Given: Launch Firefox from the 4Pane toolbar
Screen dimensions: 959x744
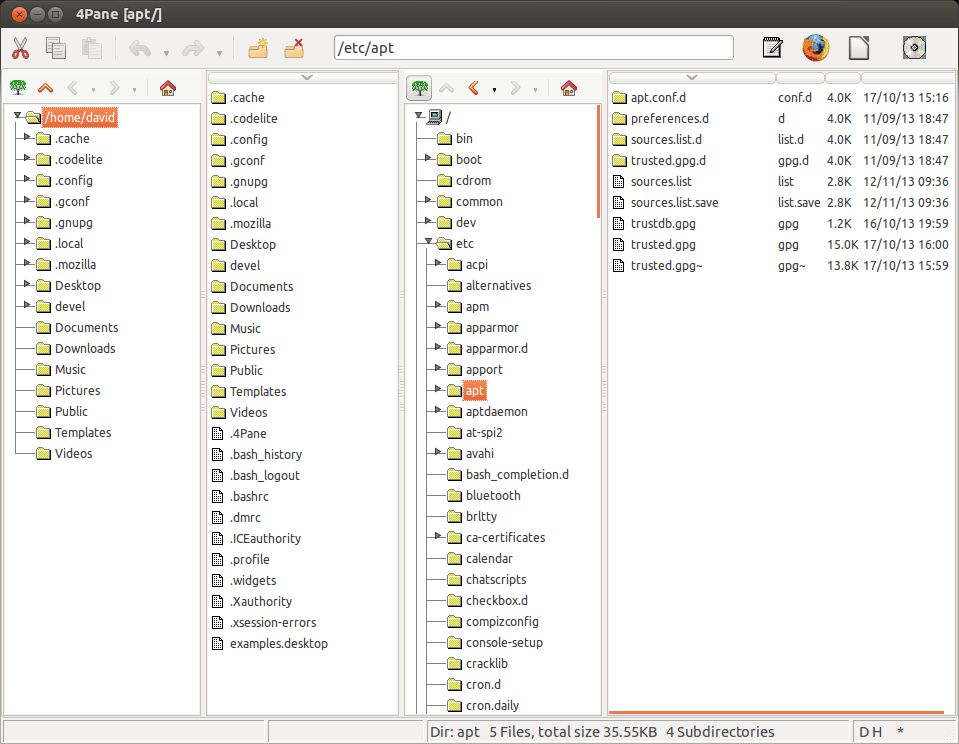Looking at the screenshot, I should click(816, 47).
